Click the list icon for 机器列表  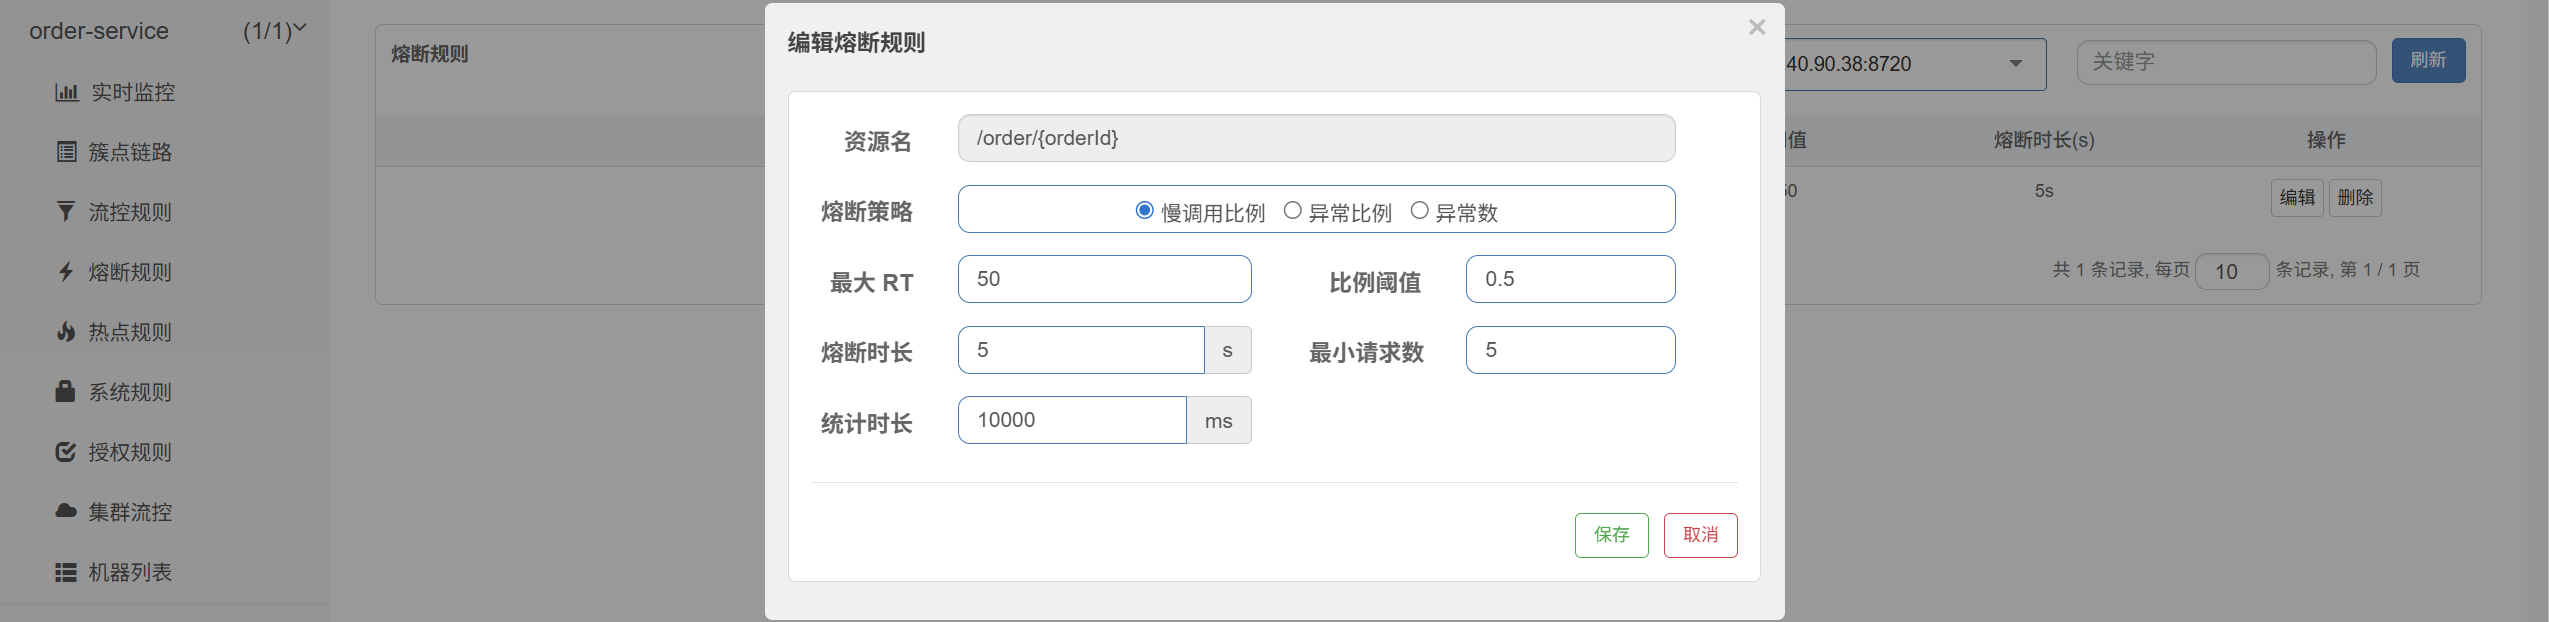tap(66, 572)
